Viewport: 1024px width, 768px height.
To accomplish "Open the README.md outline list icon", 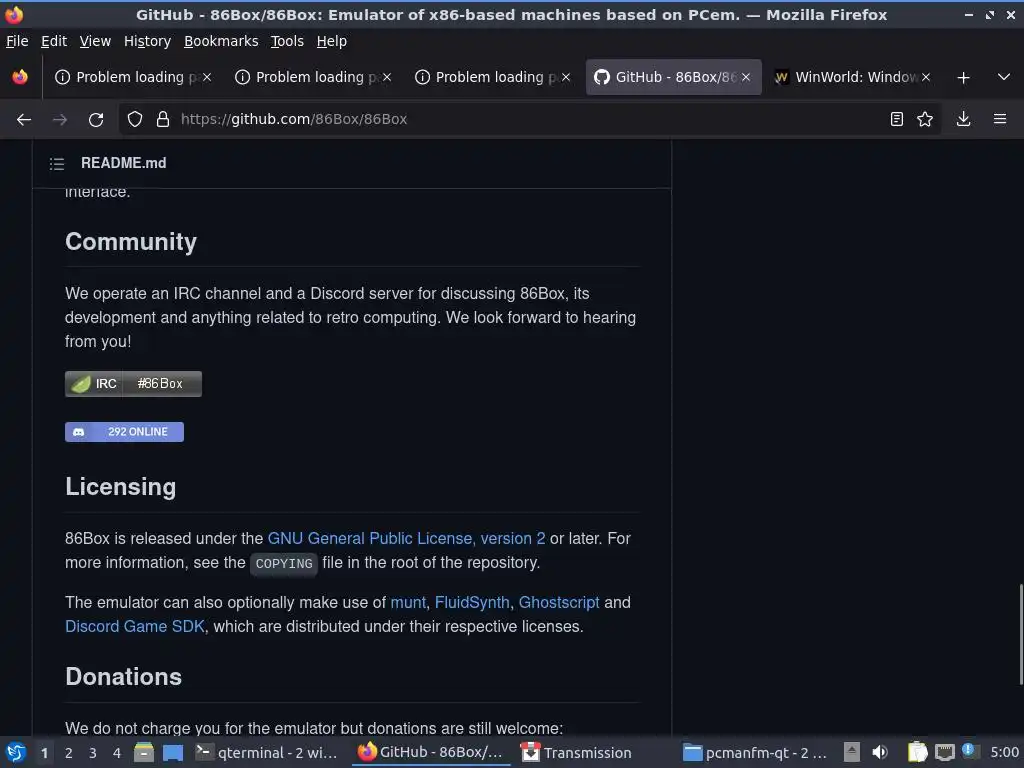I will tap(57, 164).
